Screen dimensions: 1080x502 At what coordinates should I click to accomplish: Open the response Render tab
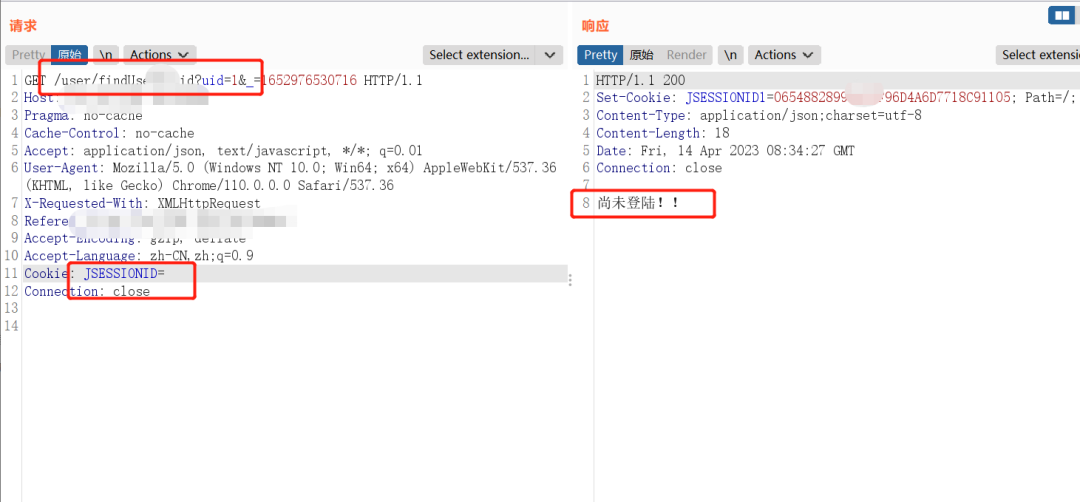[x=687, y=55]
